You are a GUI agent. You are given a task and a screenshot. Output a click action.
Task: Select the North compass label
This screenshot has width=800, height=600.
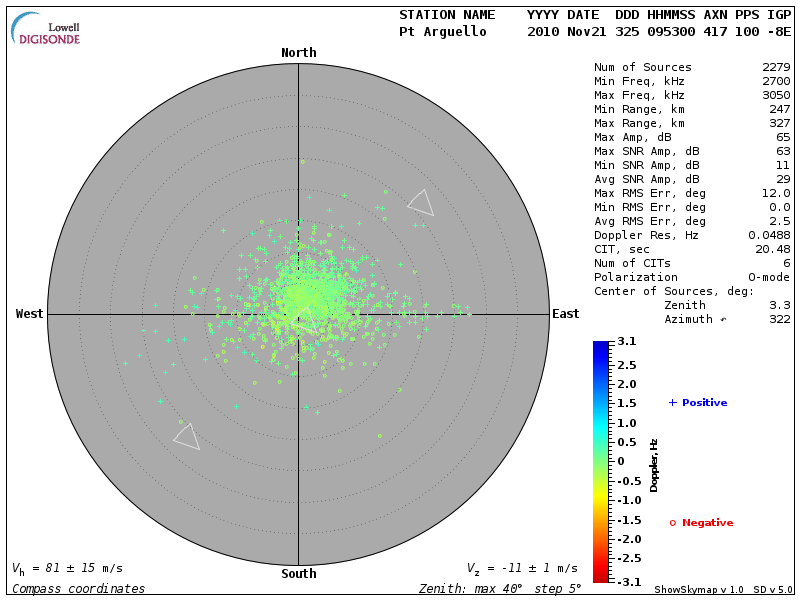pyautogui.click(x=298, y=53)
